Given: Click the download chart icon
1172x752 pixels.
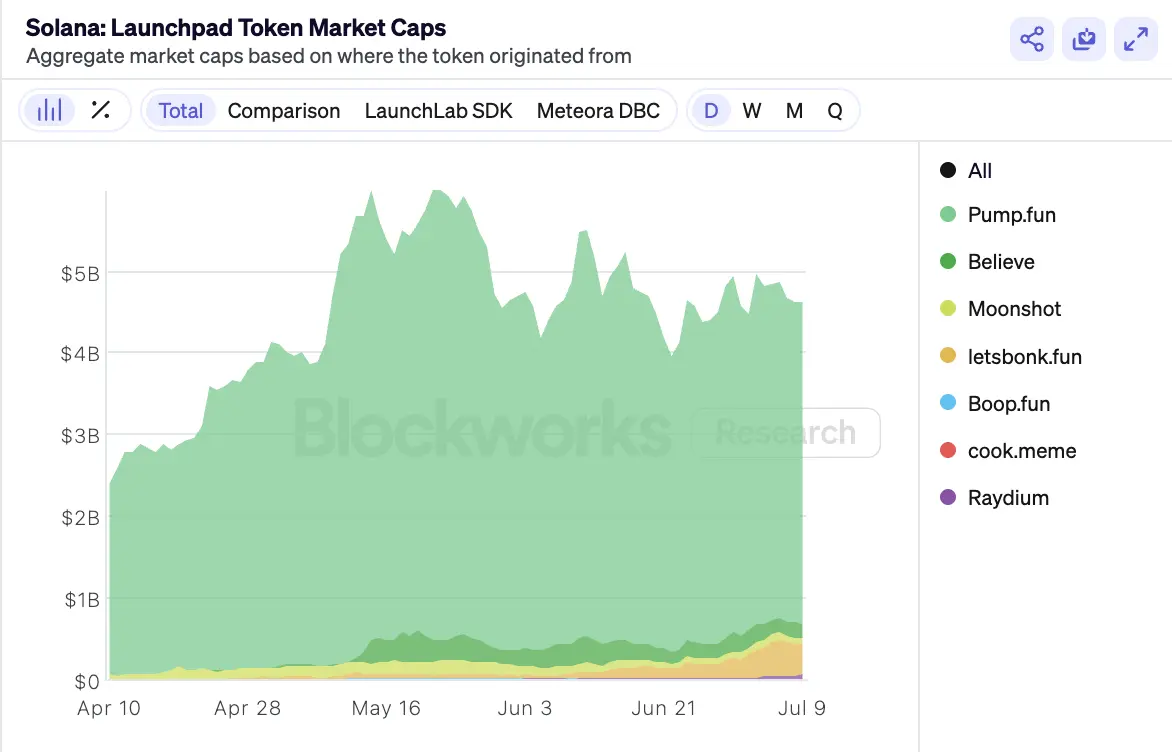Looking at the screenshot, I should point(1084,40).
